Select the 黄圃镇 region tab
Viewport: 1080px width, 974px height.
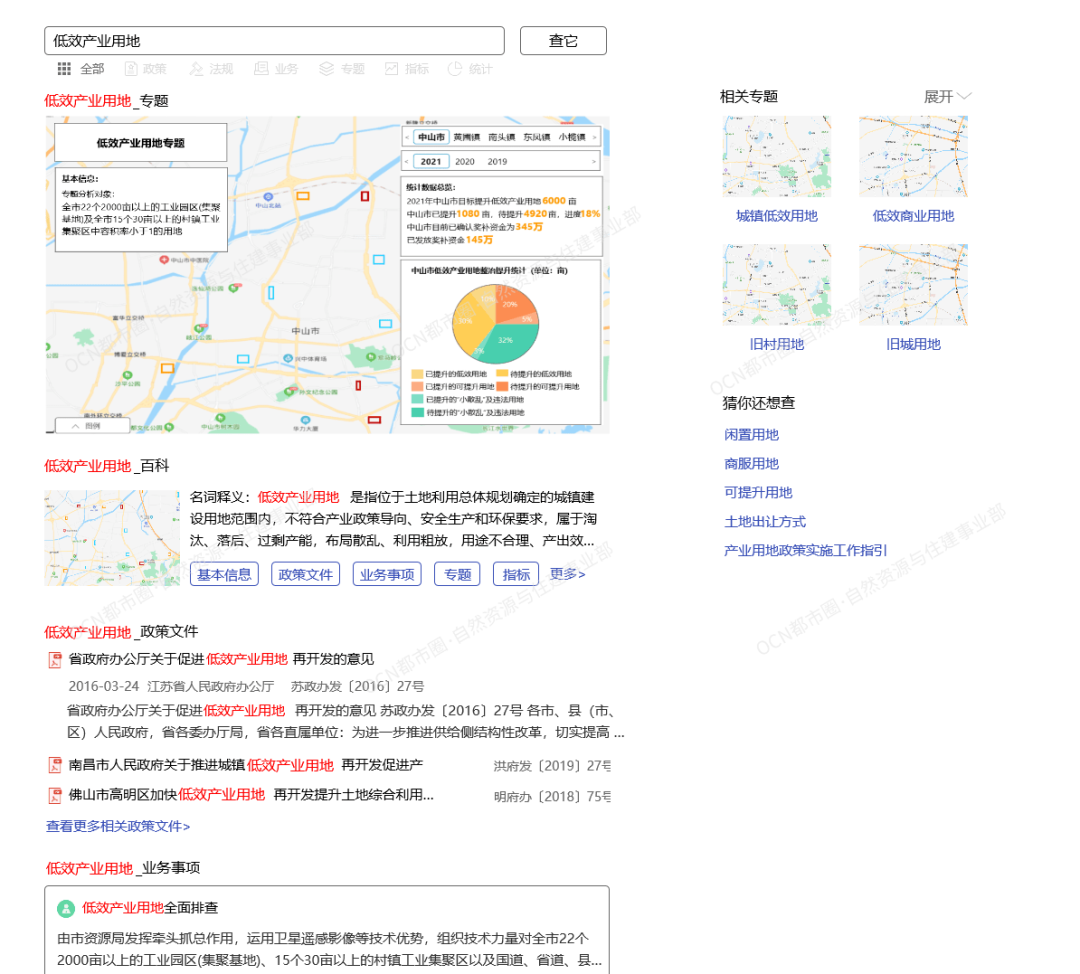tap(466, 137)
